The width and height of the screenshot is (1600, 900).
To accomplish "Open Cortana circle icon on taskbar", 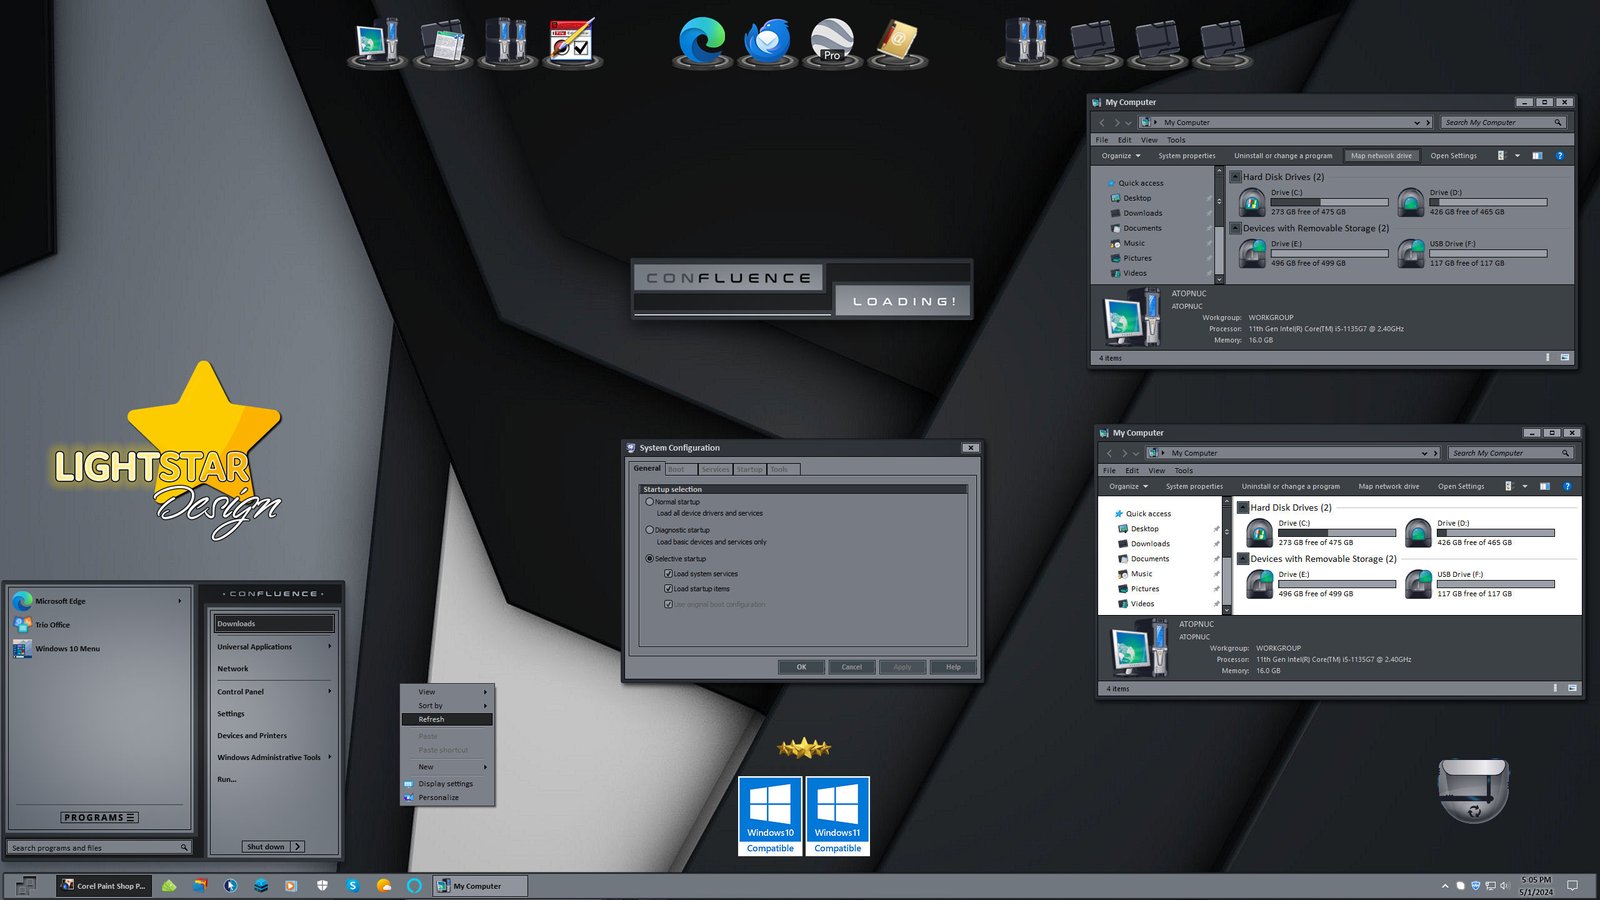I will [414, 885].
